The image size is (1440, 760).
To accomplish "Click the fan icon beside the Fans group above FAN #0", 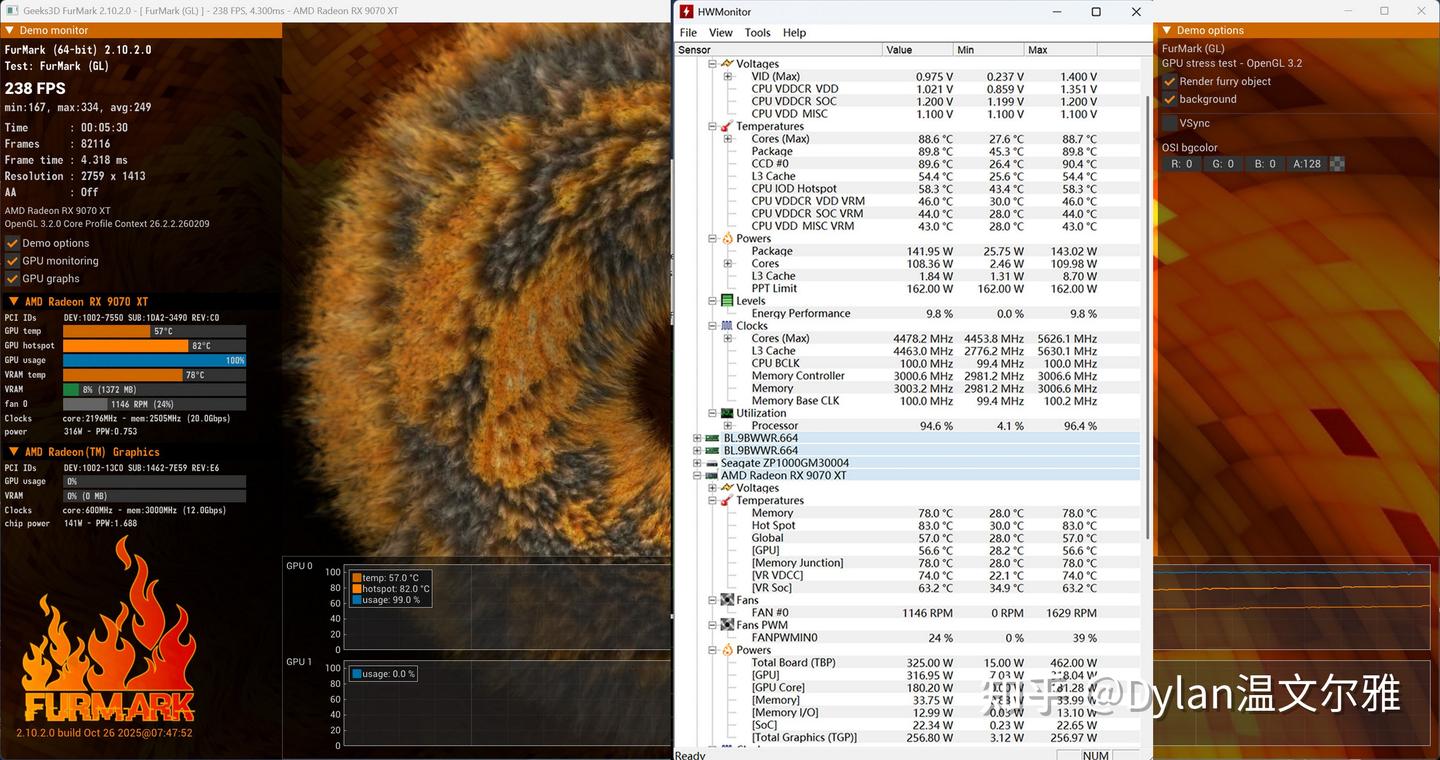I will tap(727, 600).
